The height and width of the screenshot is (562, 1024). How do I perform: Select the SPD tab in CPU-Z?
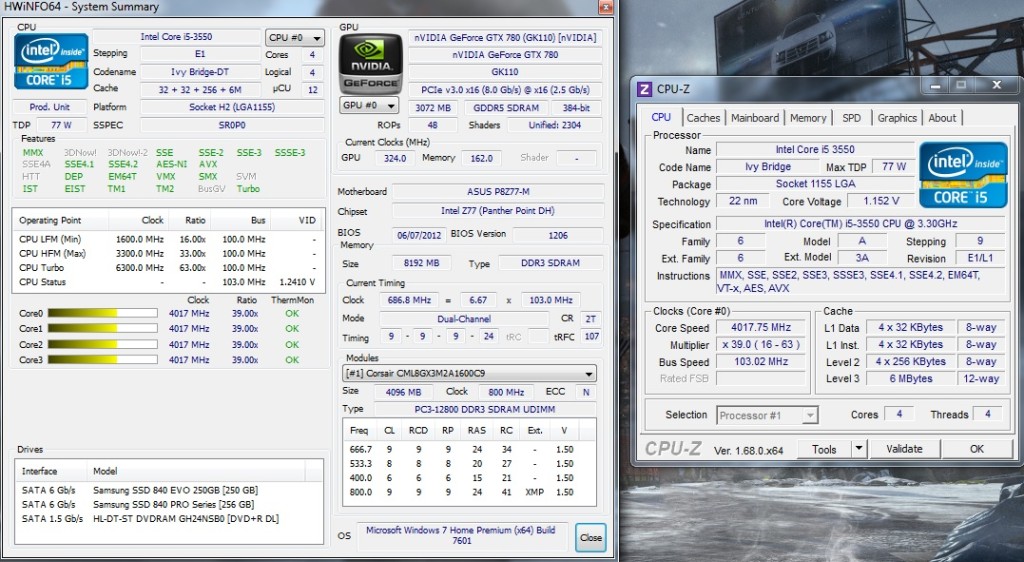point(852,118)
